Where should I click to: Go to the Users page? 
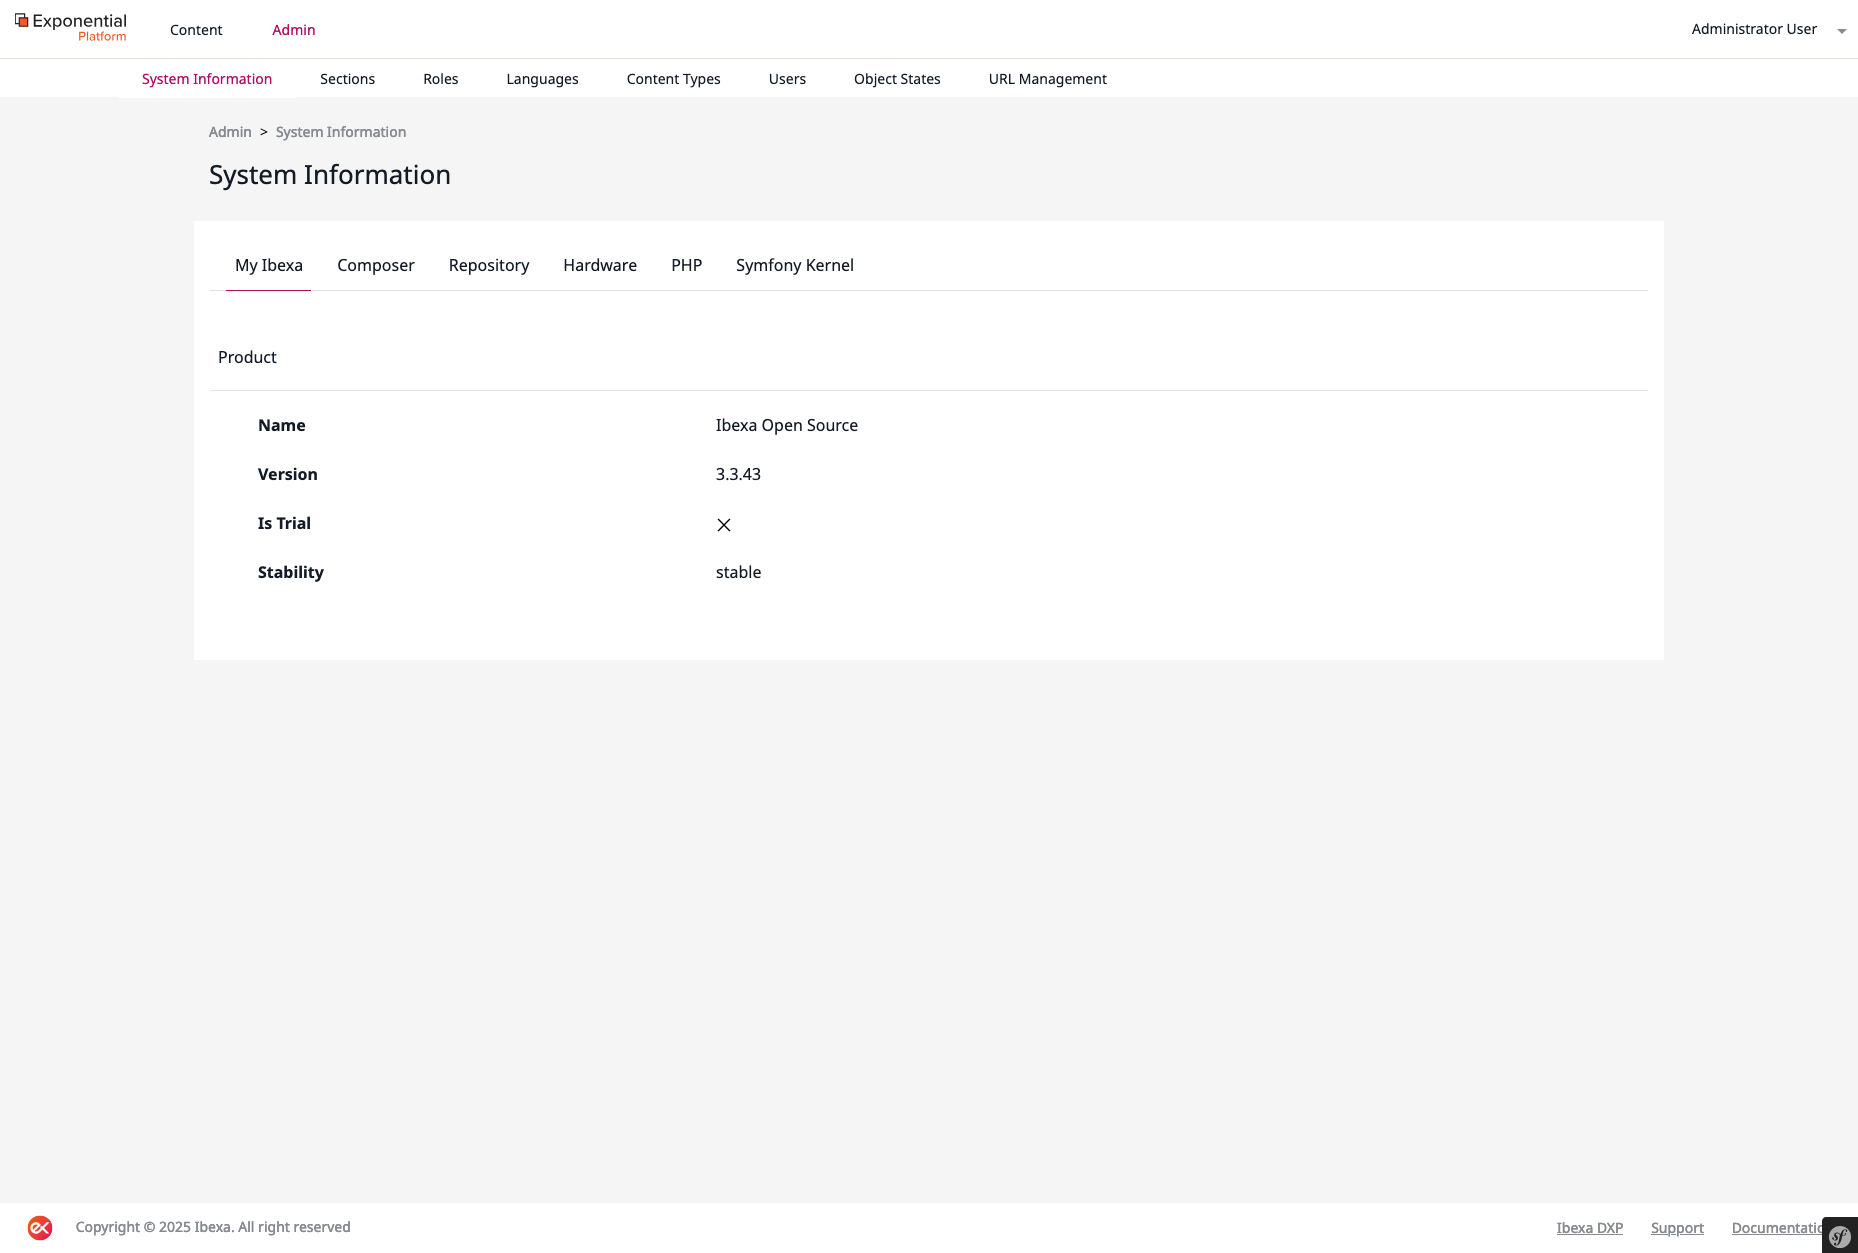coord(787,79)
